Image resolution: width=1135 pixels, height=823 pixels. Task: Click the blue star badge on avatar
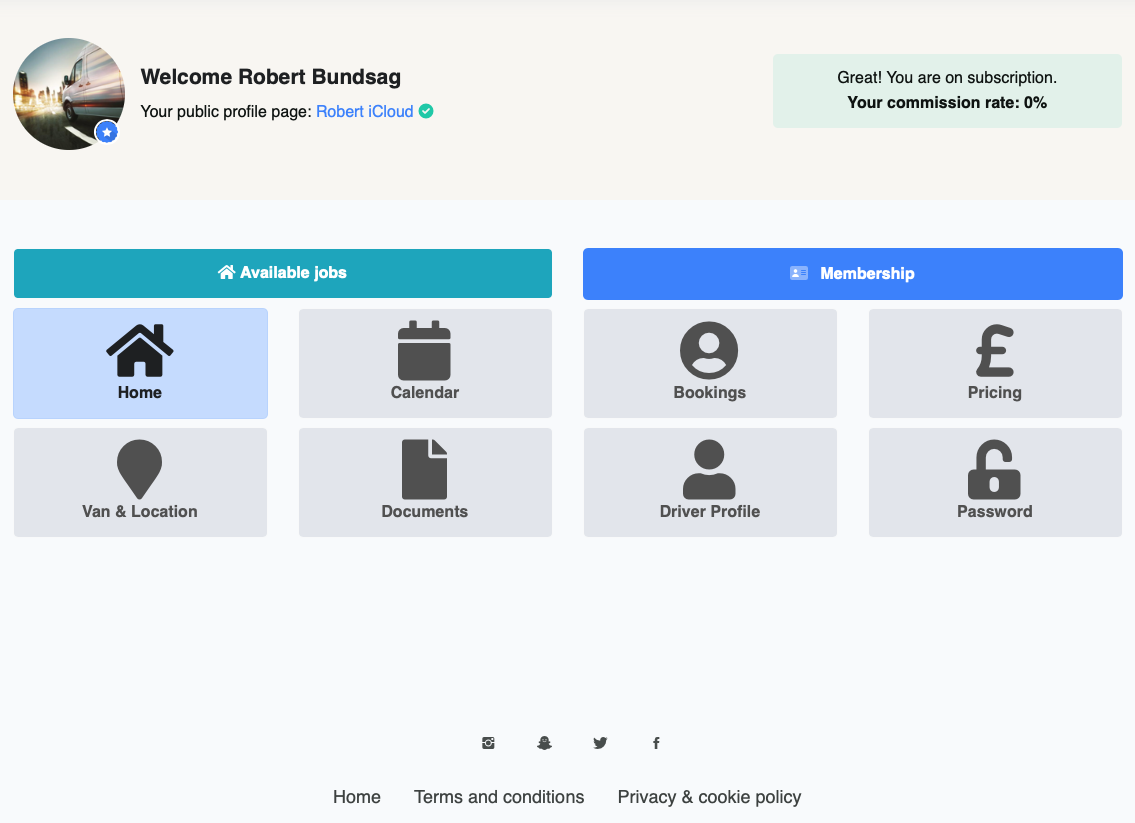(x=107, y=132)
